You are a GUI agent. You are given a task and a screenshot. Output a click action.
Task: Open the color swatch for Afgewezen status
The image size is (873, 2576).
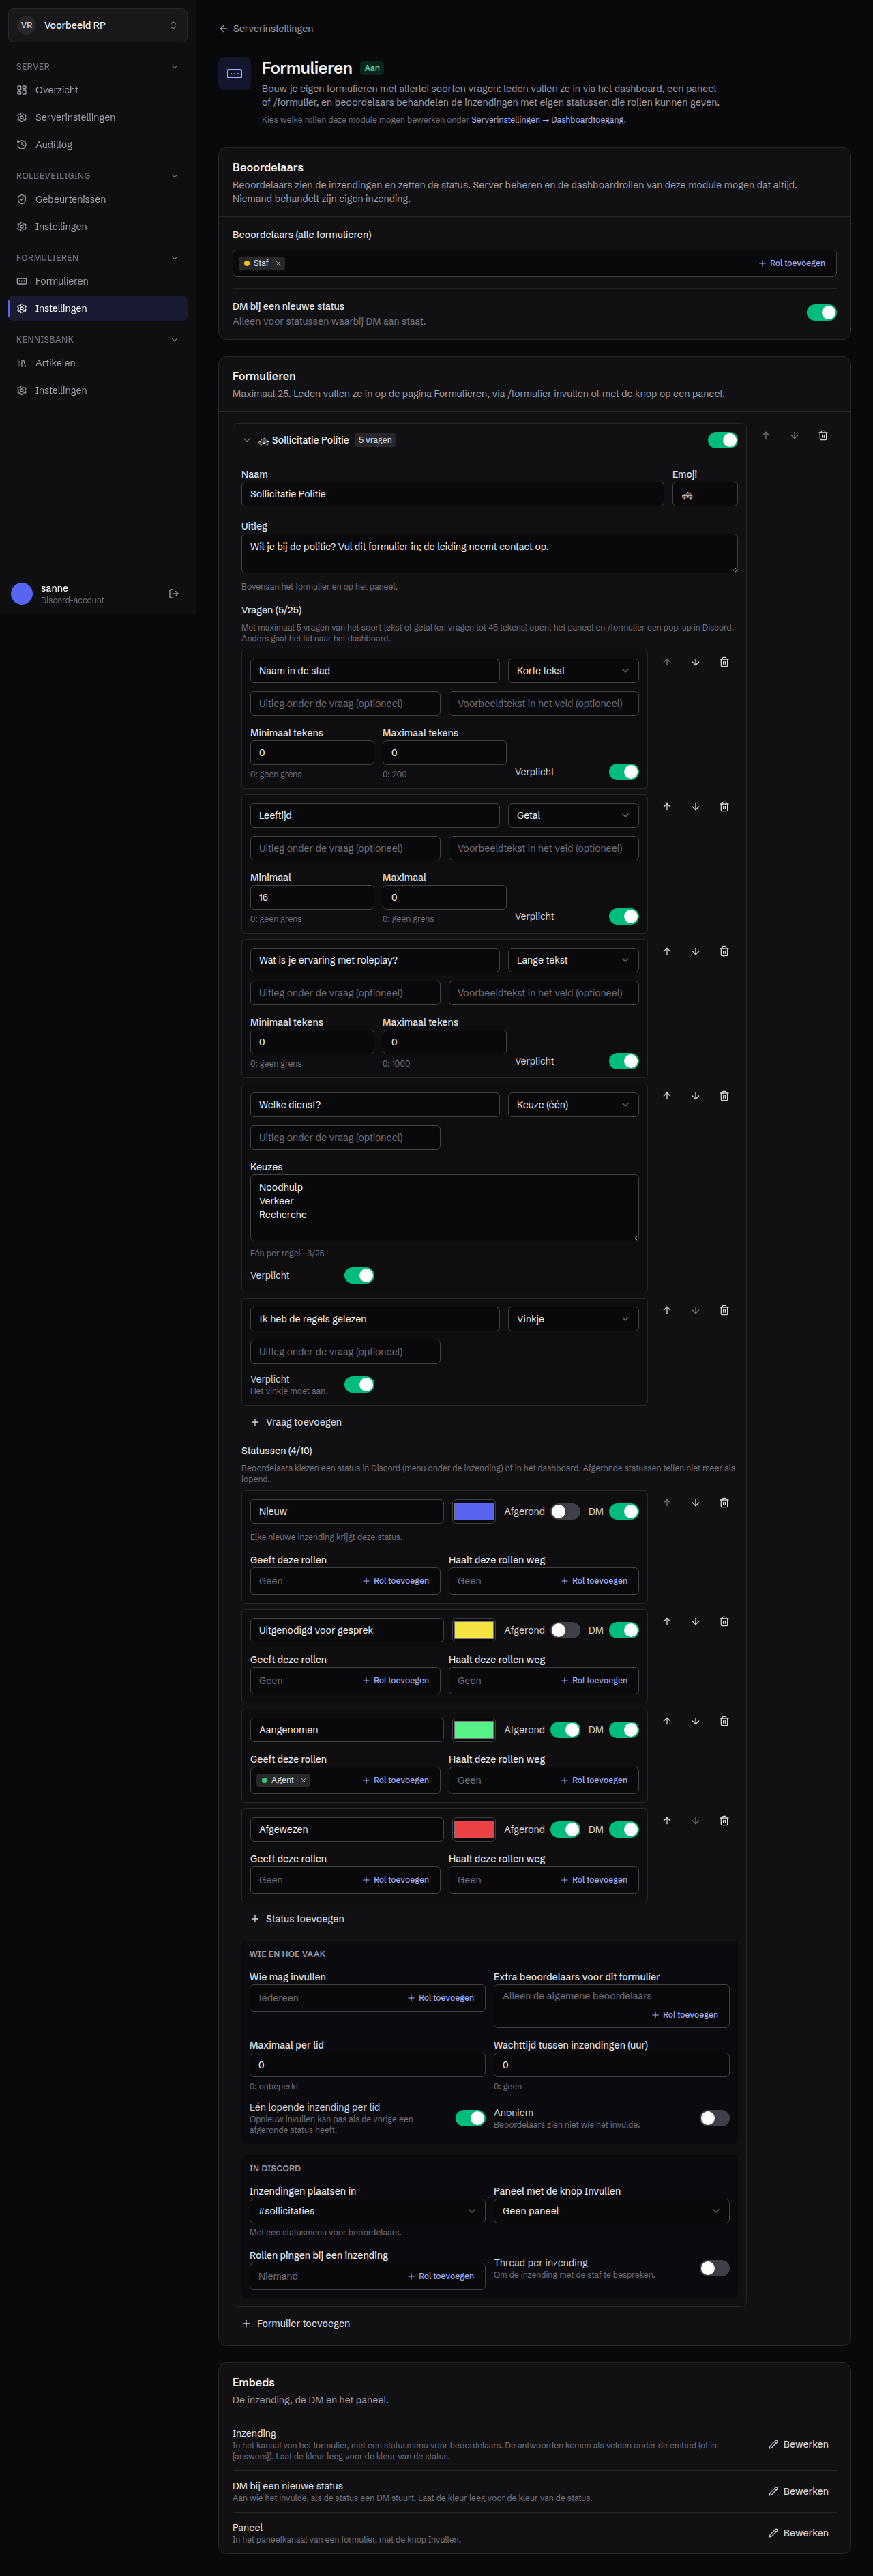(474, 1829)
